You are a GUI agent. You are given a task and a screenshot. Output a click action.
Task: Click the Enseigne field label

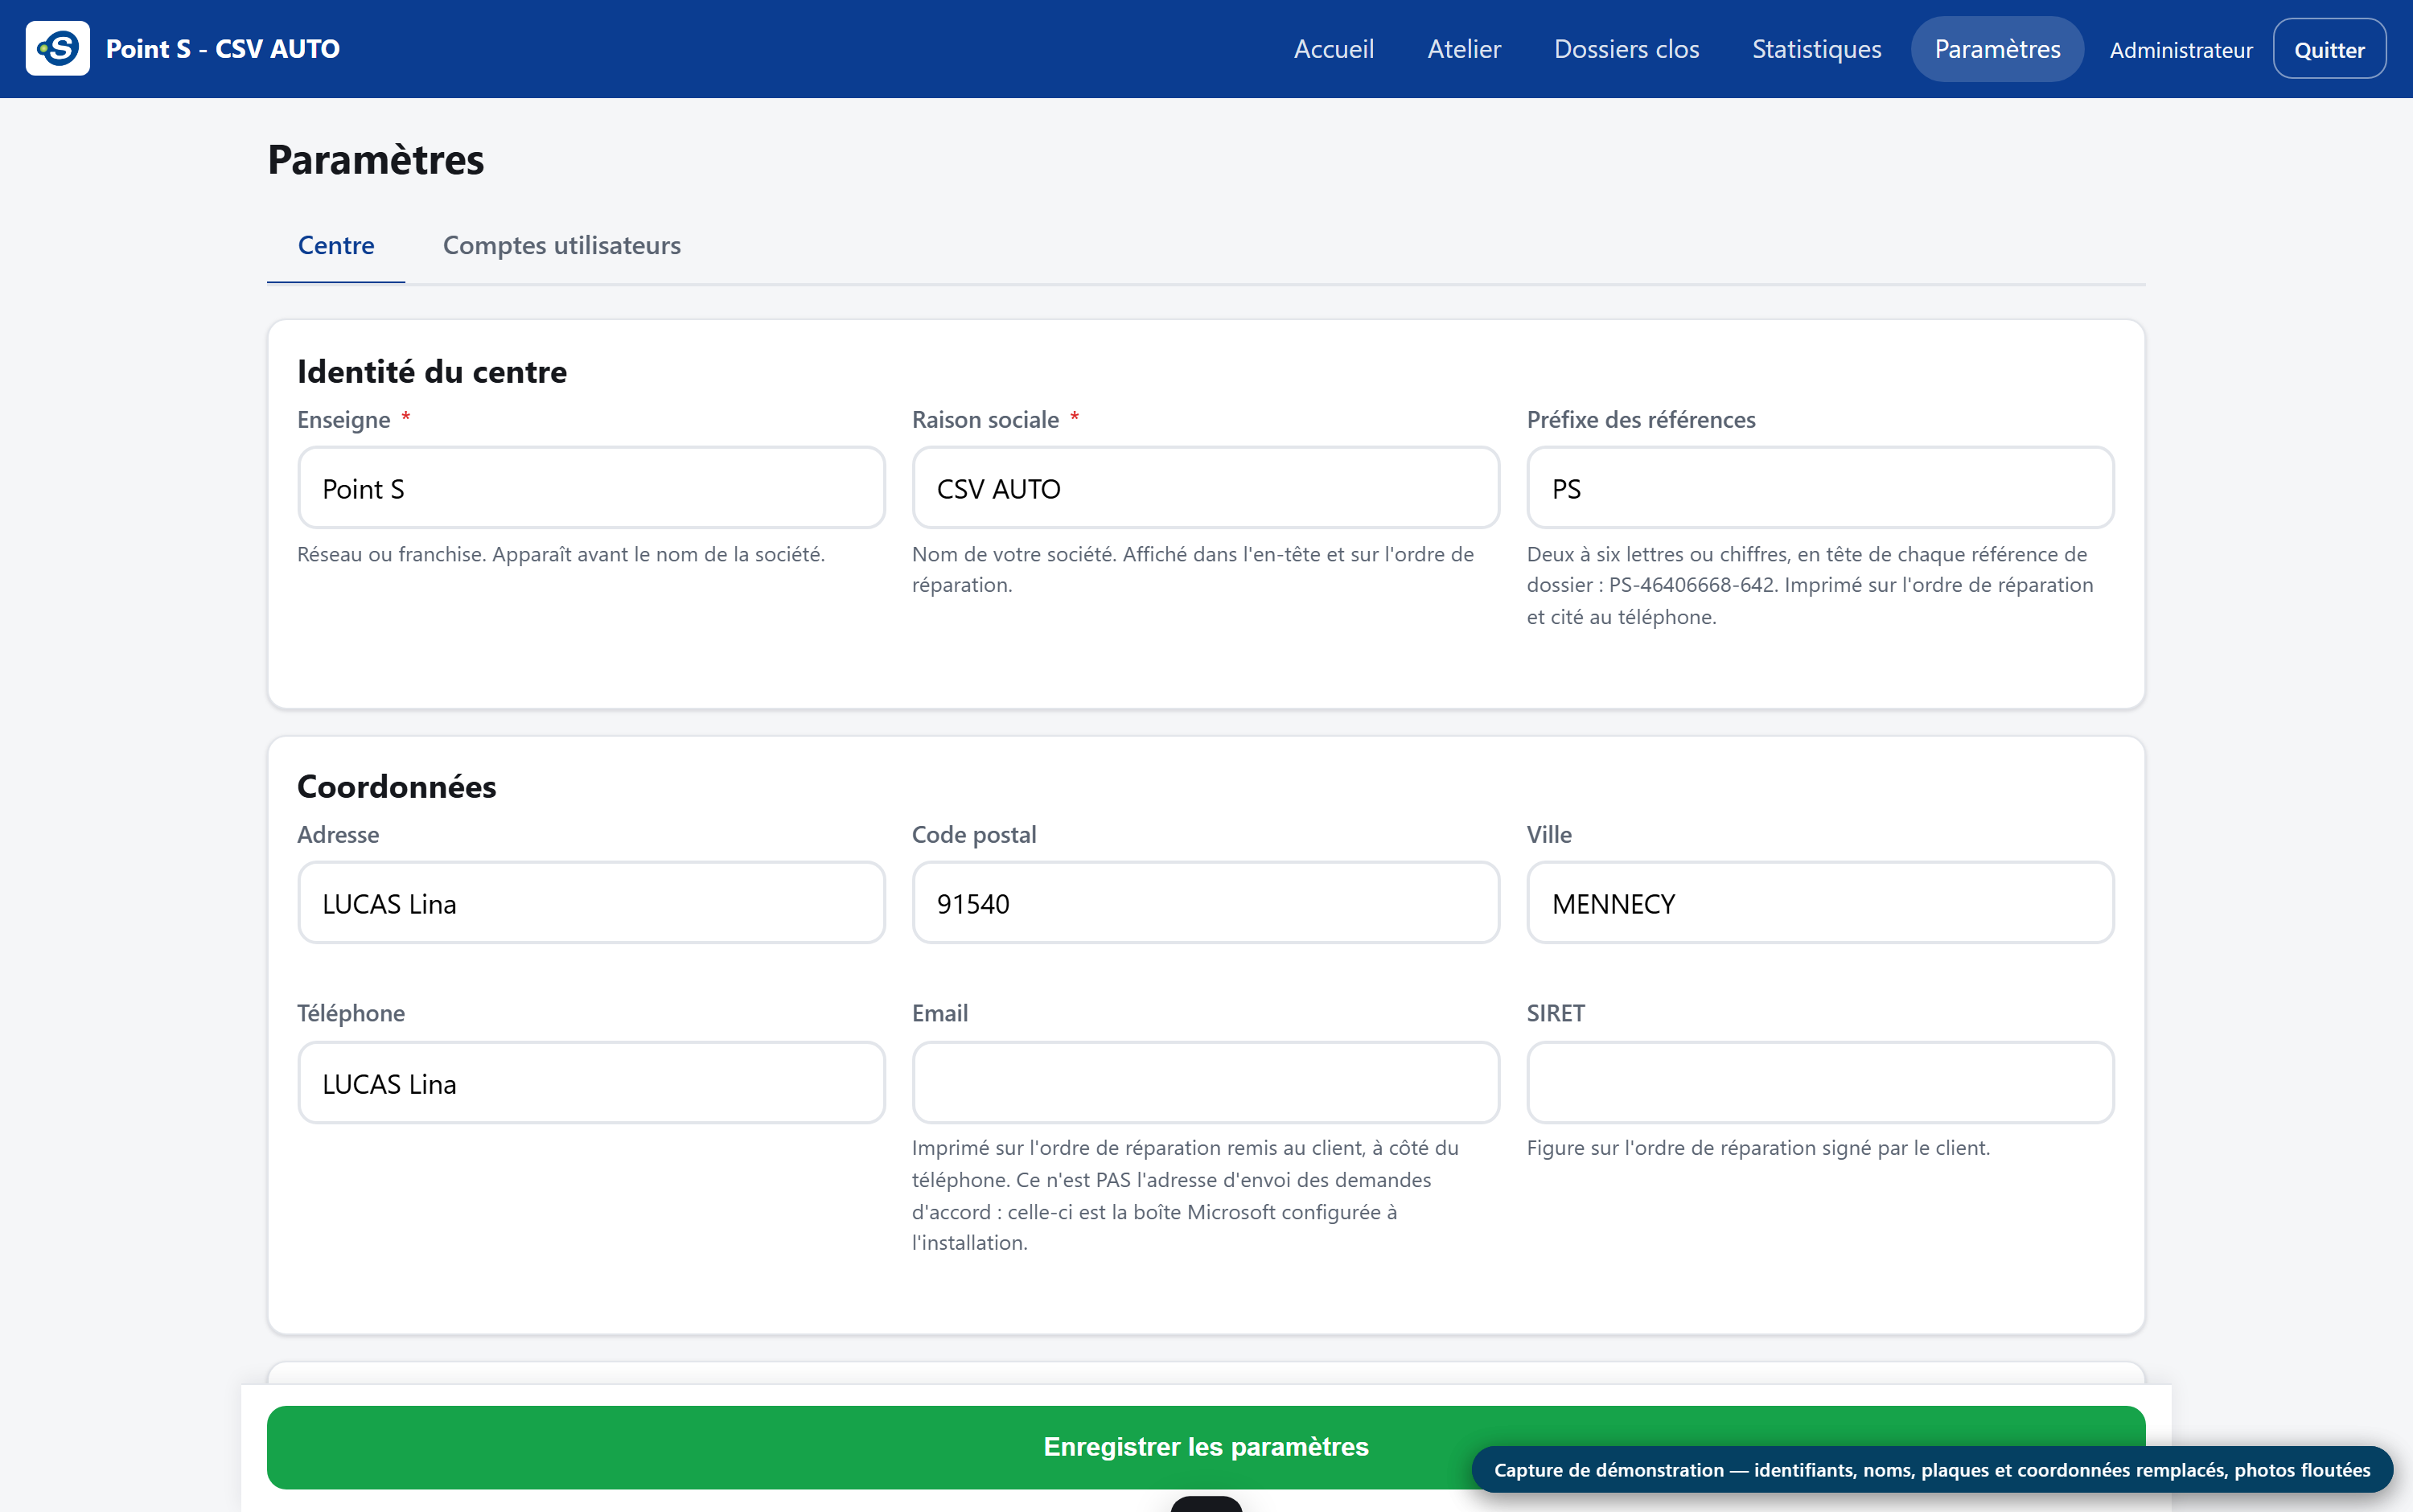coord(343,420)
